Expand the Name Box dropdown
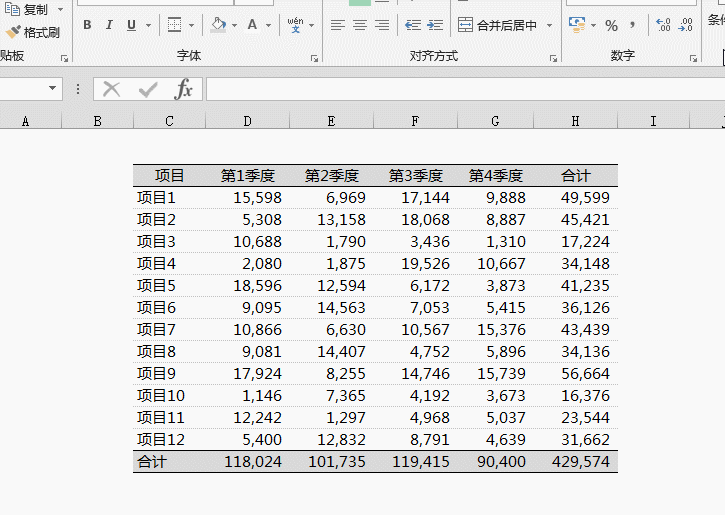725x515 pixels. (x=53, y=88)
